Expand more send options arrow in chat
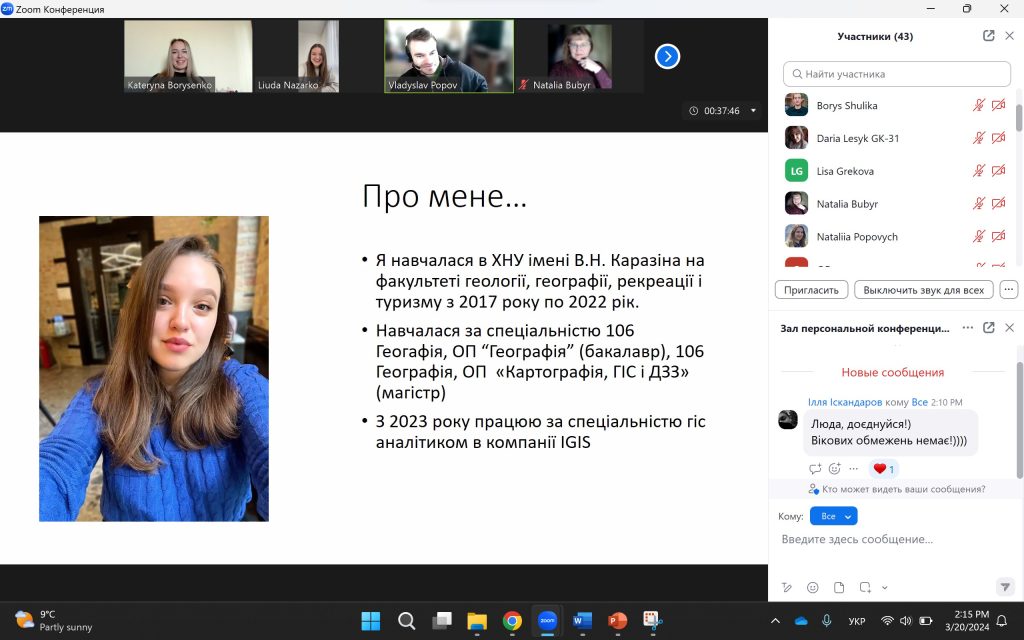This screenshot has width=1024, height=640. [884, 588]
